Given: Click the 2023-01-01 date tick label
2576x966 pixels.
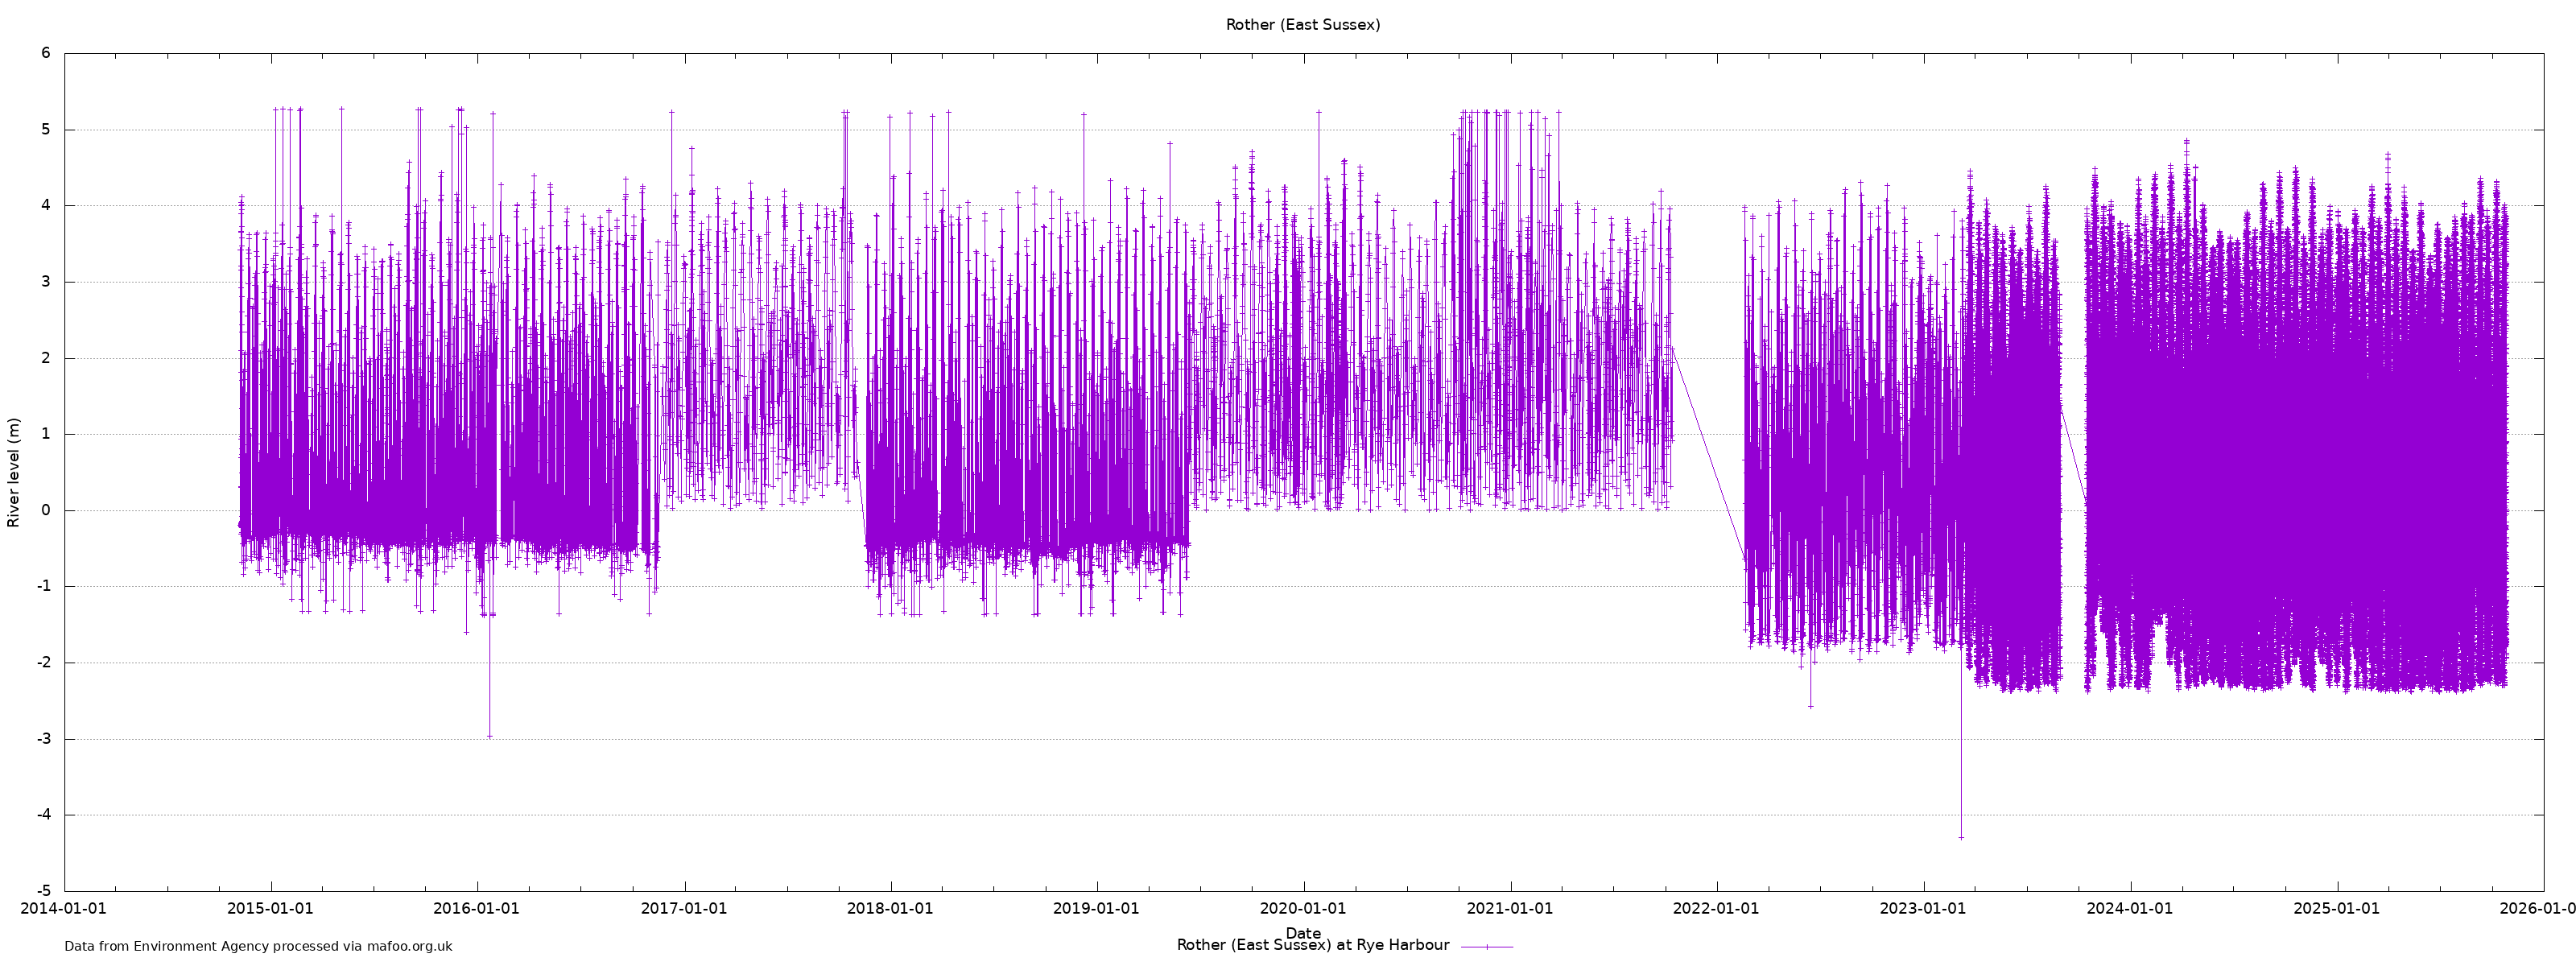Looking at the screenshot, I should pos(1922,909).
